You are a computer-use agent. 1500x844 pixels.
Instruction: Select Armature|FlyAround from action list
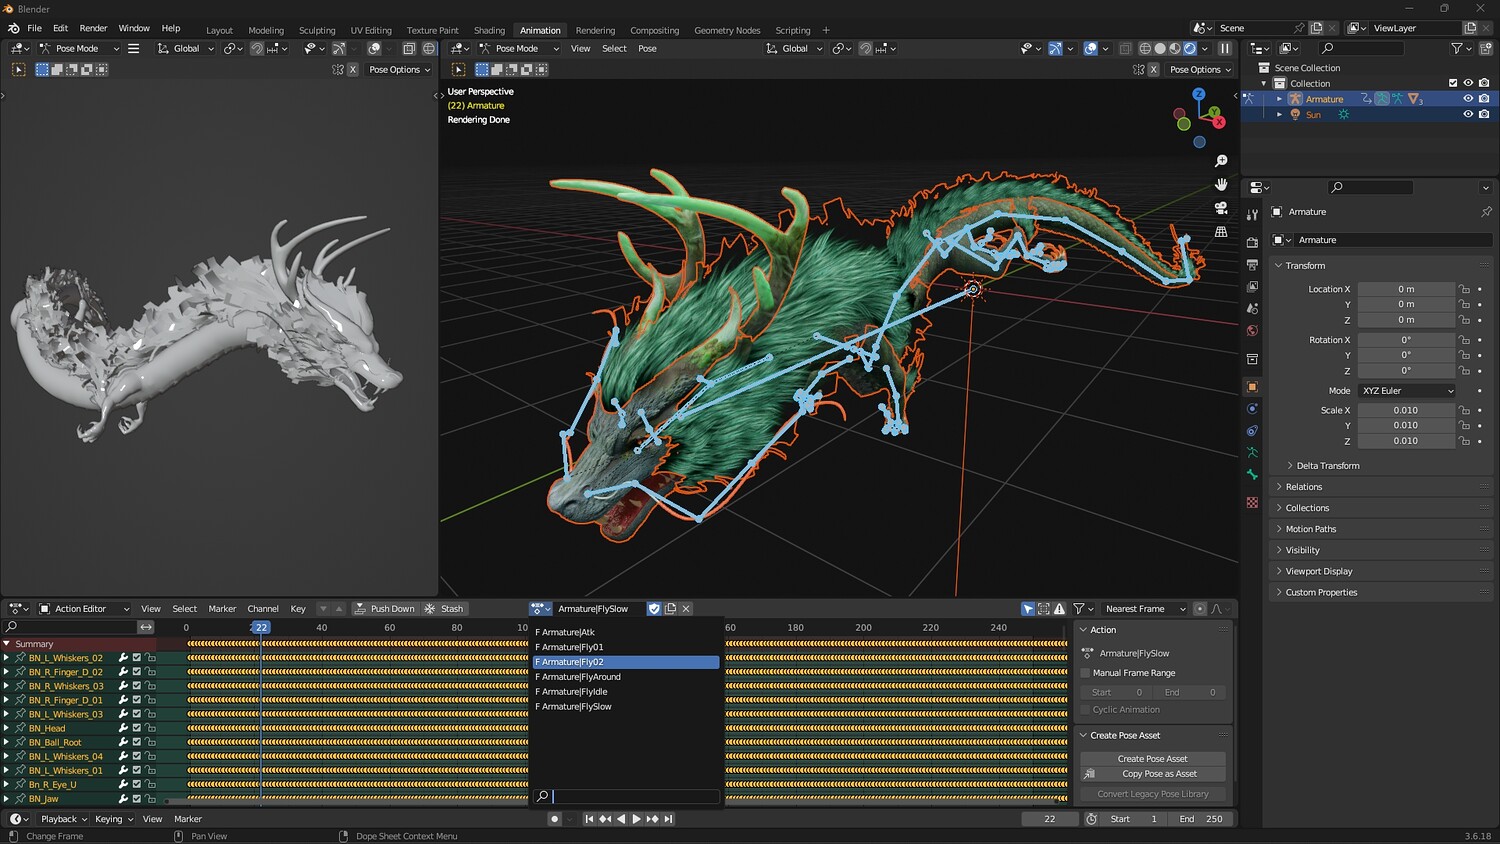pos(581,677)
